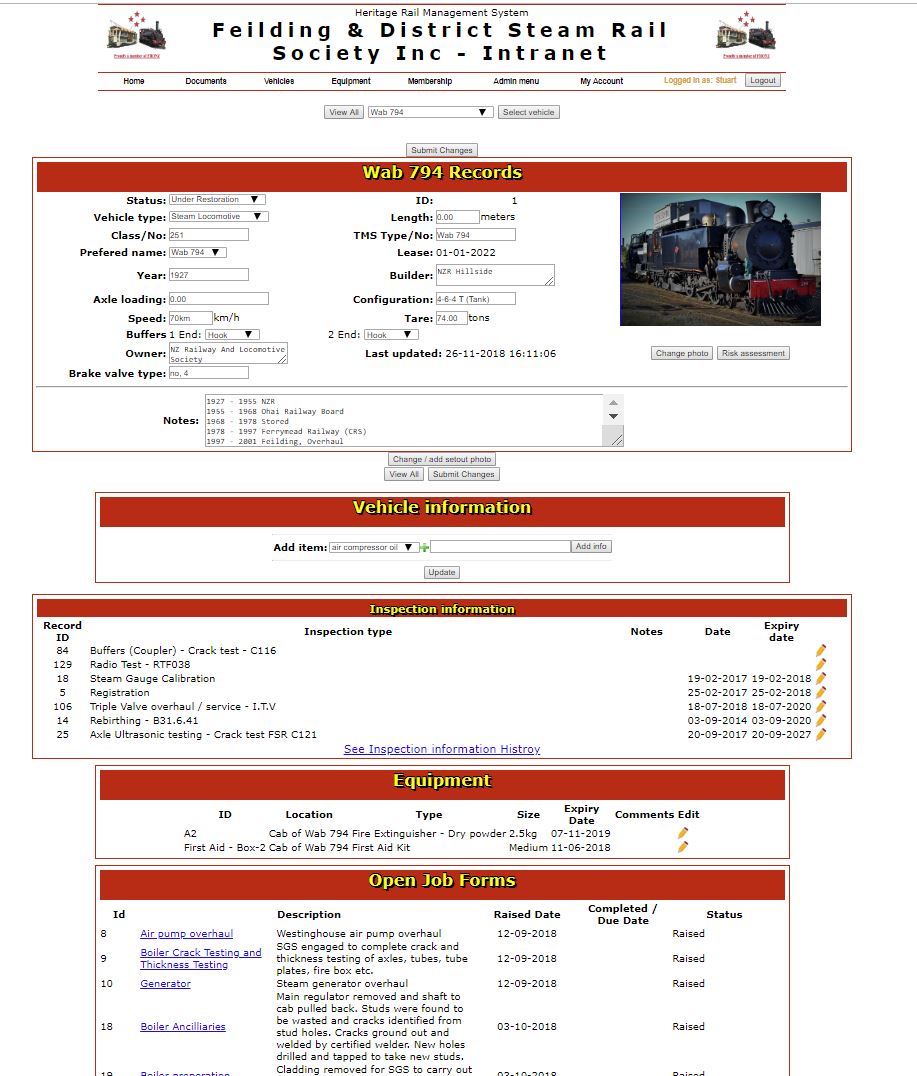Edit the Buffers (Coupler) crack test record

(x=821, y=650)
